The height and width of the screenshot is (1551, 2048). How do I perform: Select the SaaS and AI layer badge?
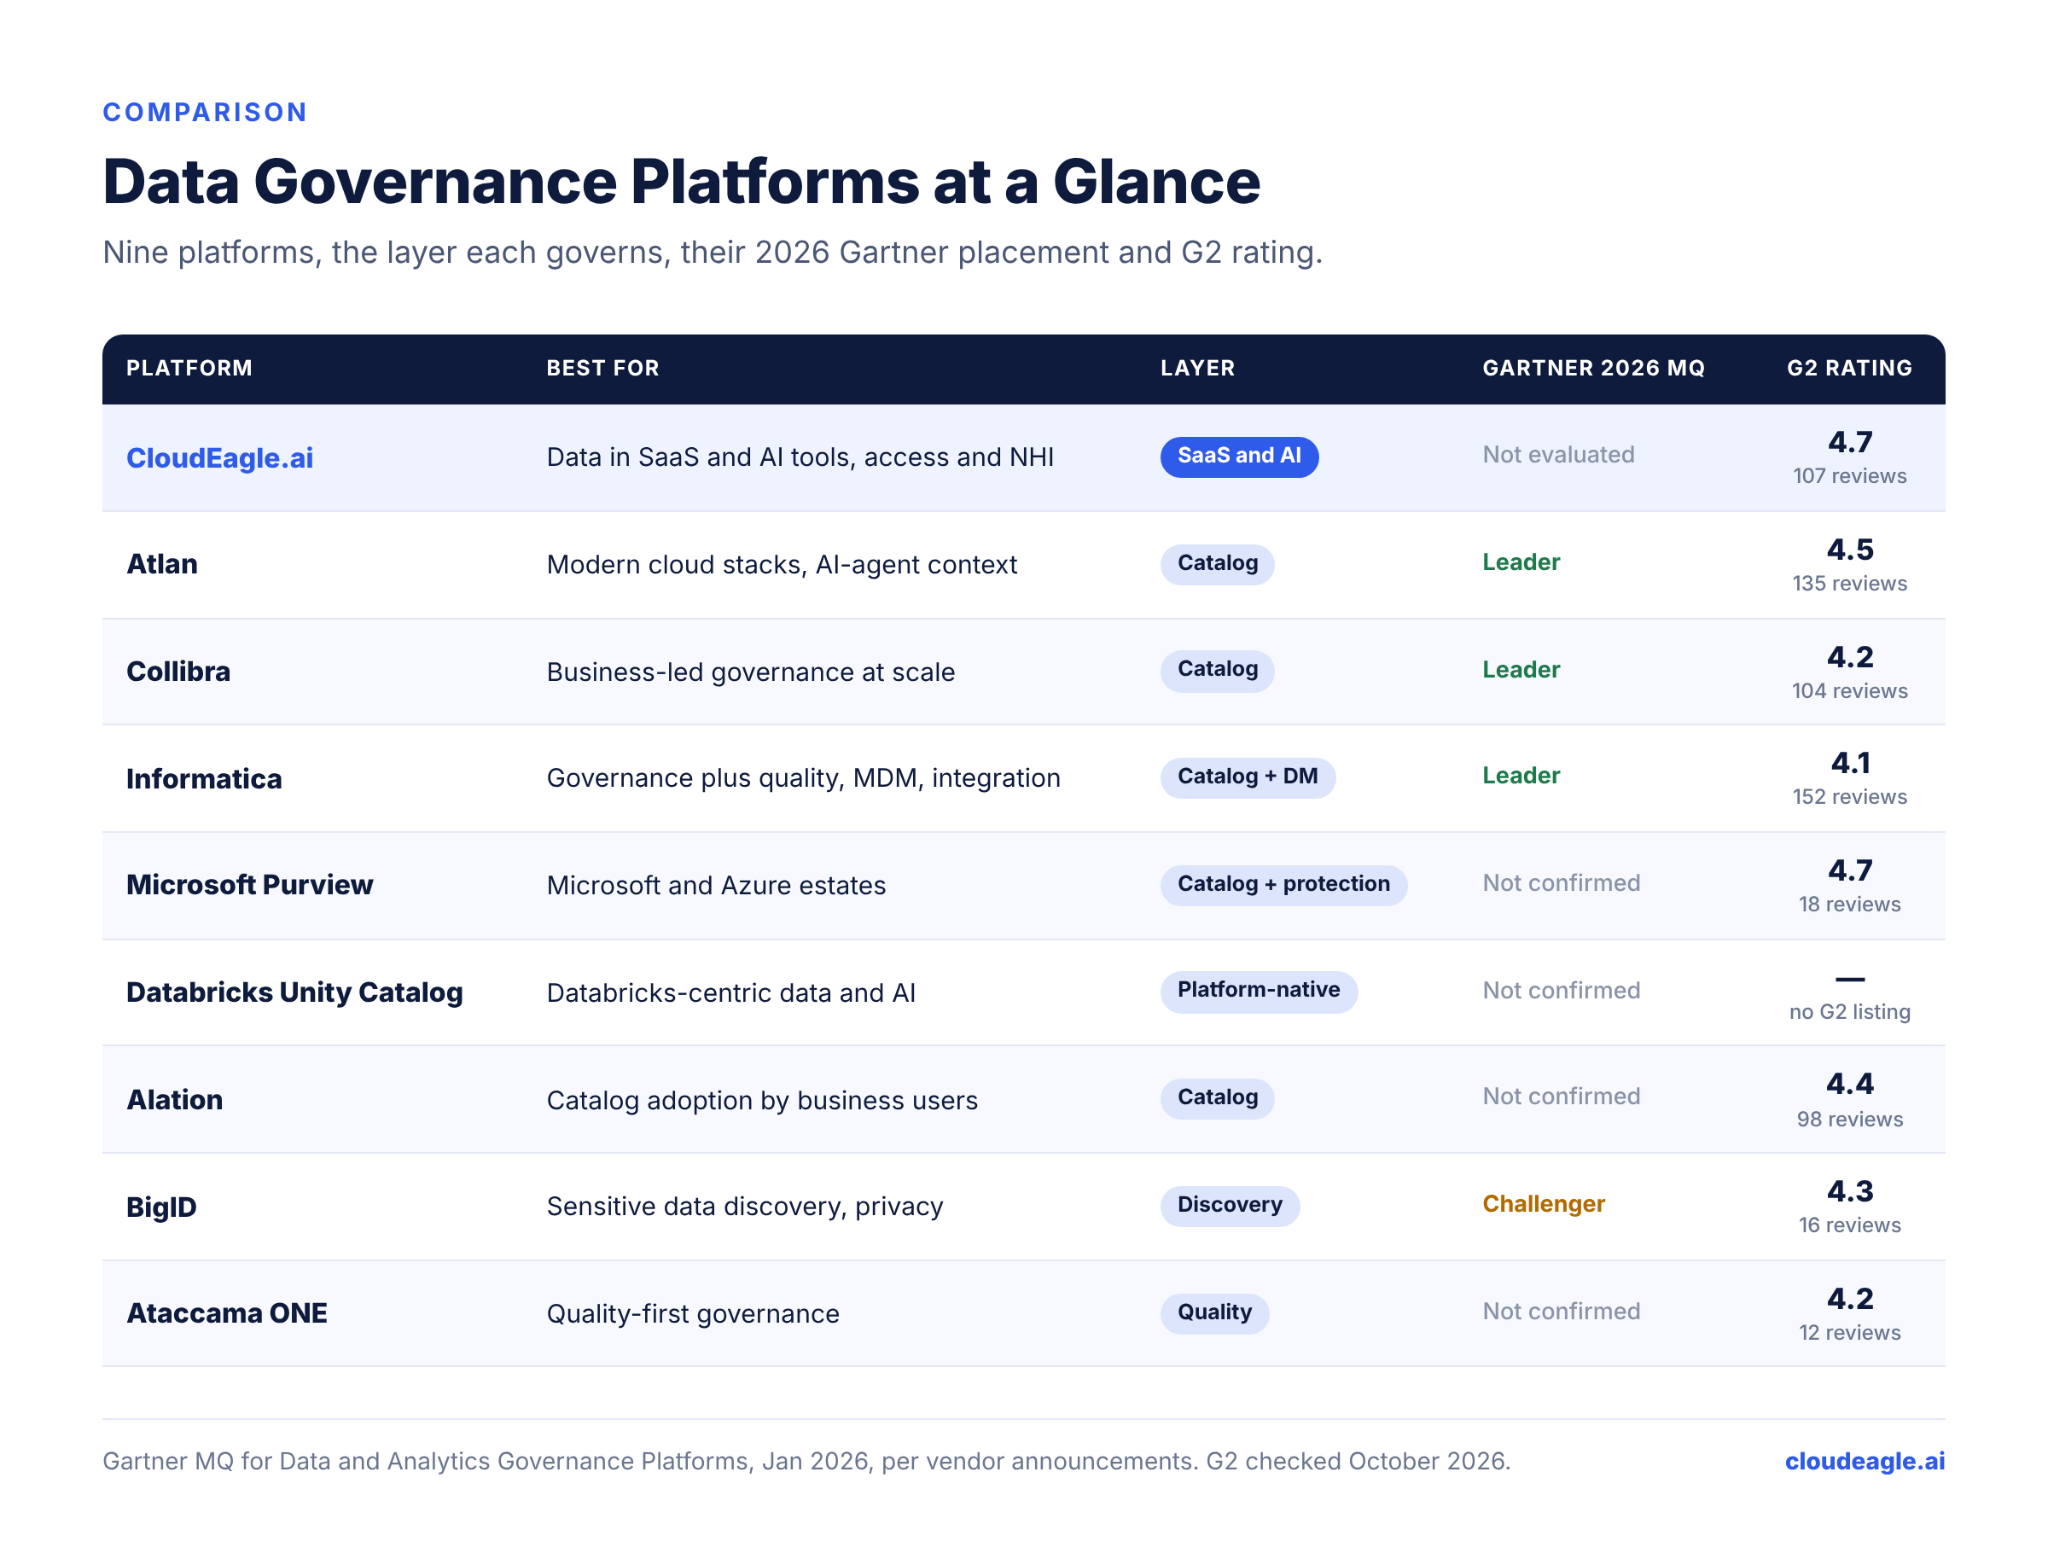[1239, 456]
